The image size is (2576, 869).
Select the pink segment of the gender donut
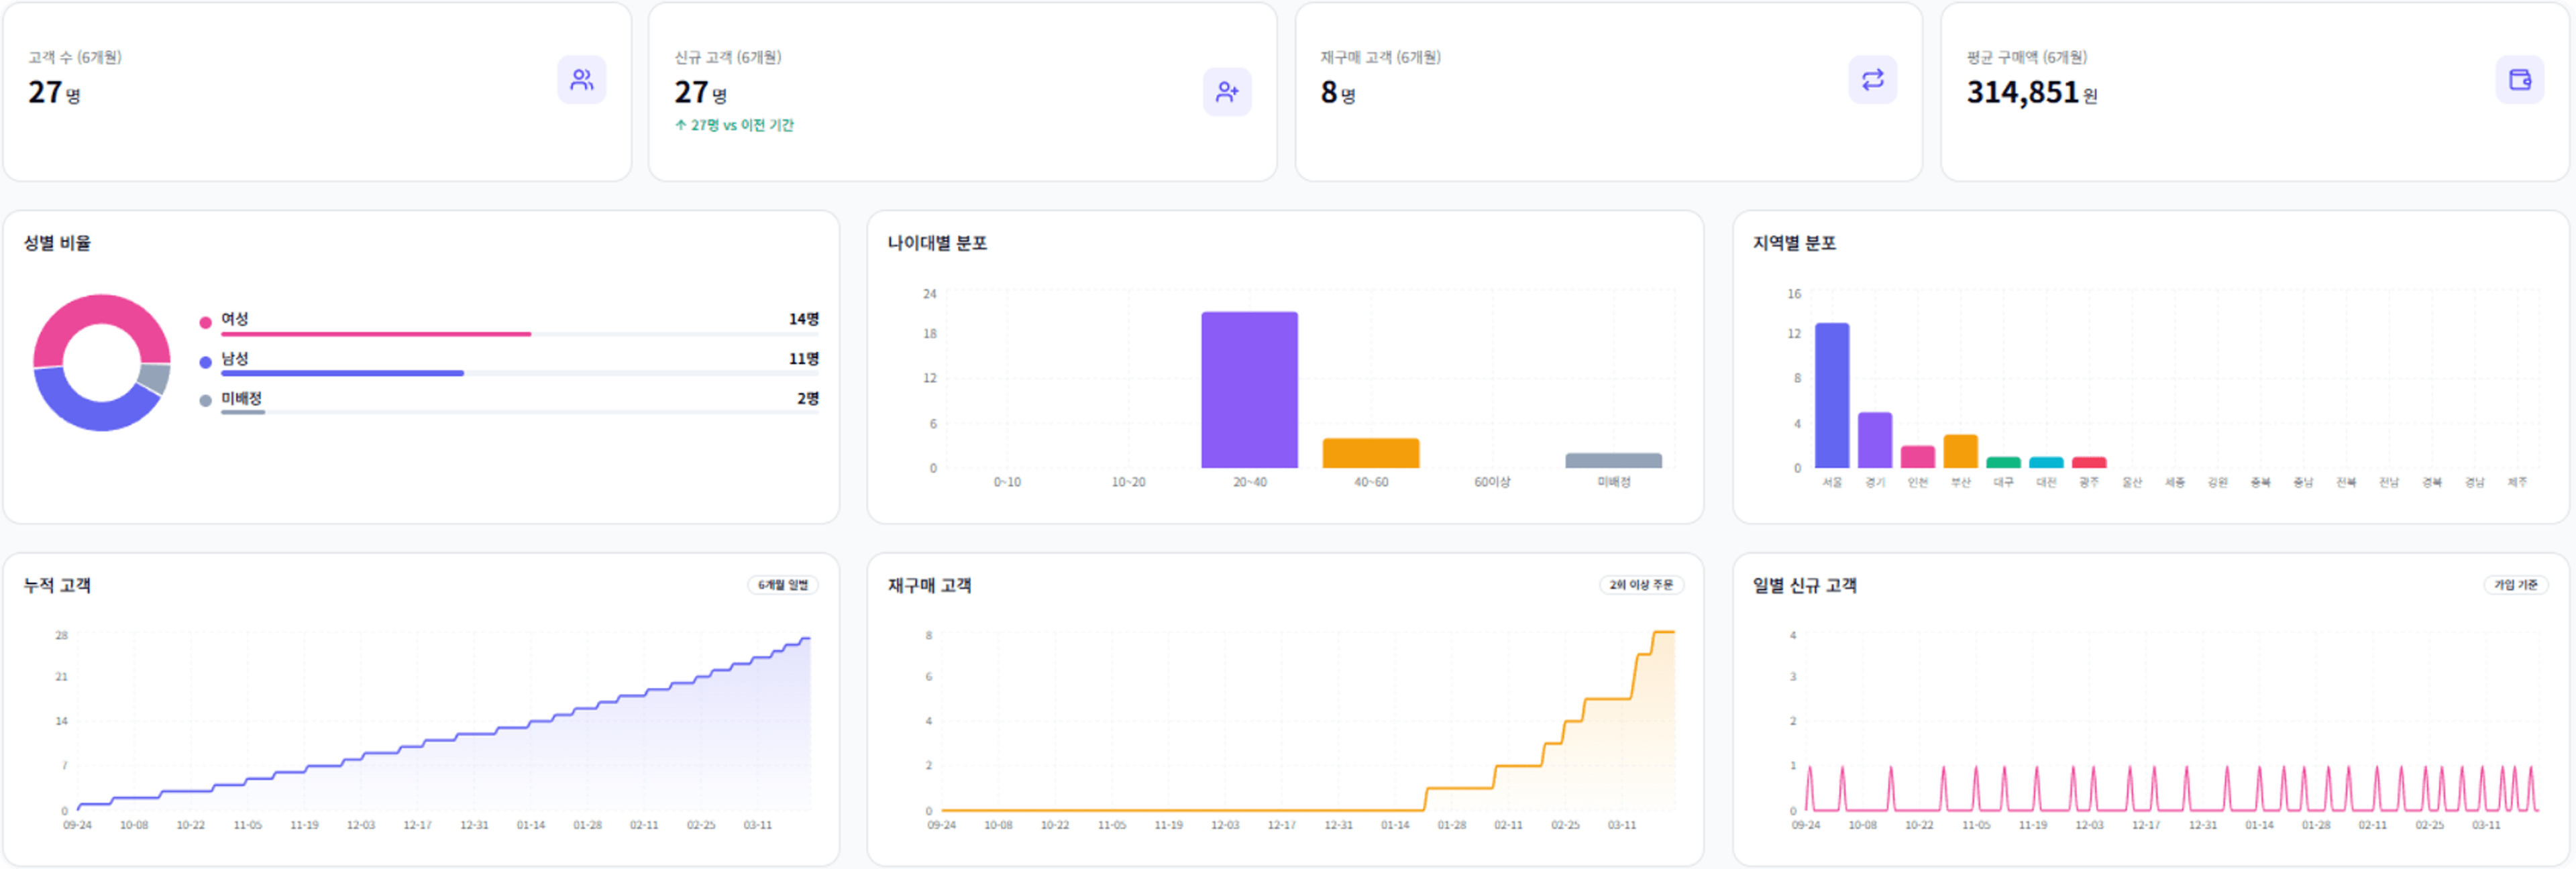click(x=102, y=310)
